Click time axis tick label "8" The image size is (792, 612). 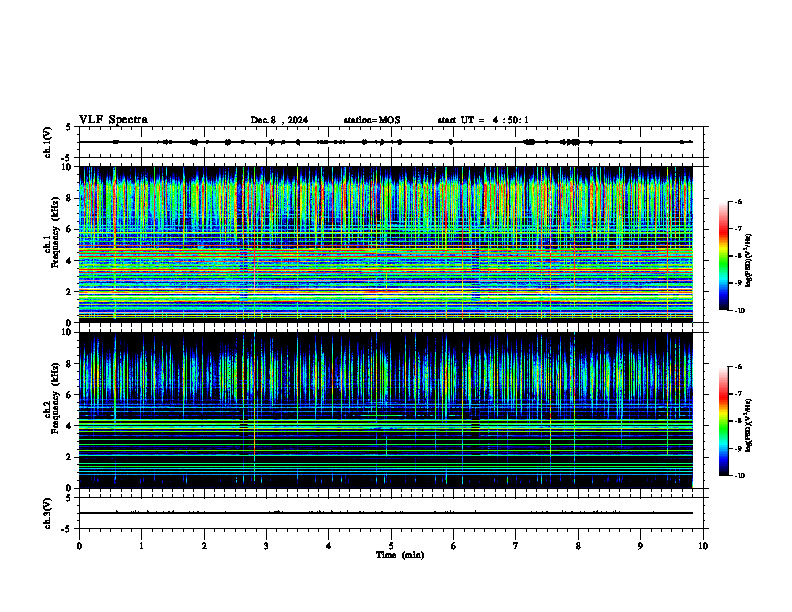coord(578,546)
